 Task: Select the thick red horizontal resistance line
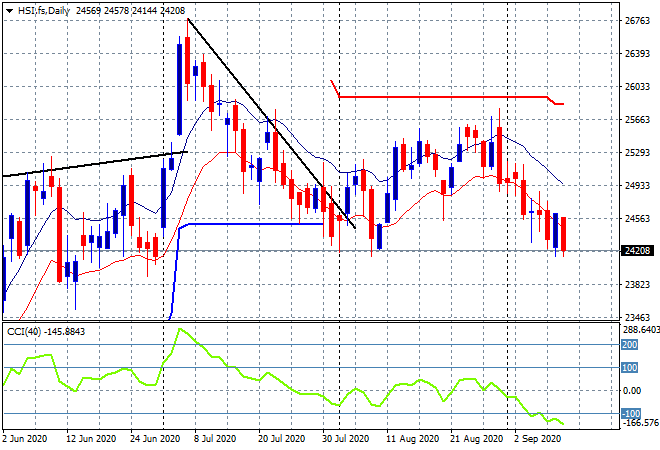pos(442,97)
